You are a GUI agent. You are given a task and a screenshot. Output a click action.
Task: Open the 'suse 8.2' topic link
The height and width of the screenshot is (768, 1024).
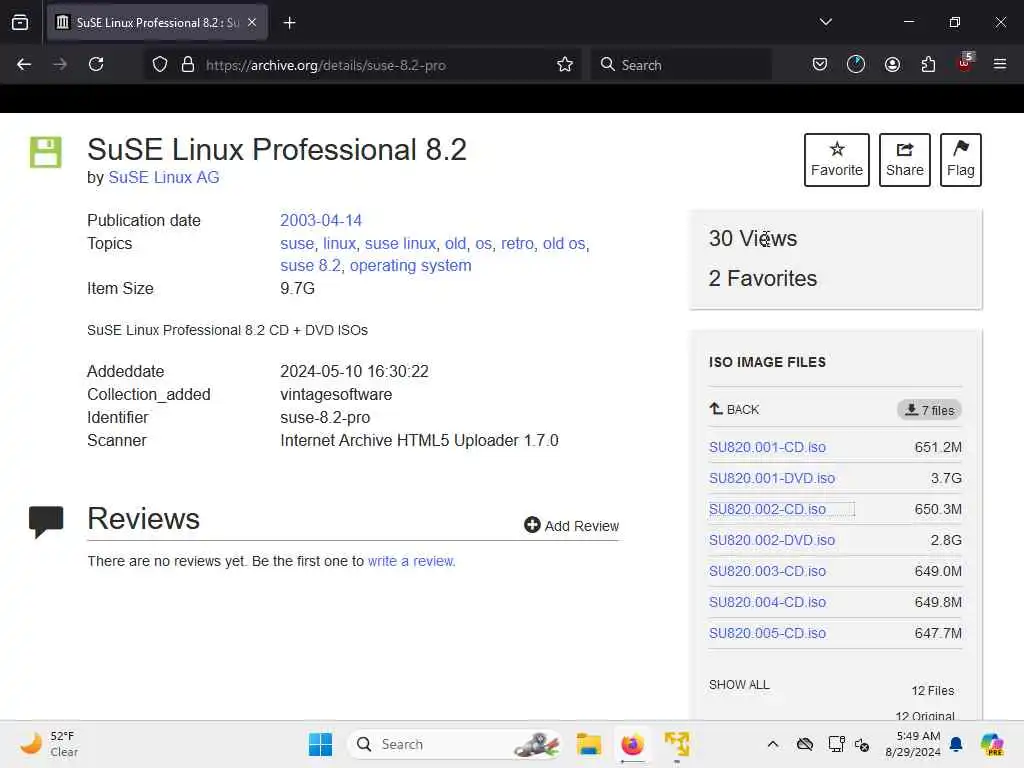click(310, 266)
